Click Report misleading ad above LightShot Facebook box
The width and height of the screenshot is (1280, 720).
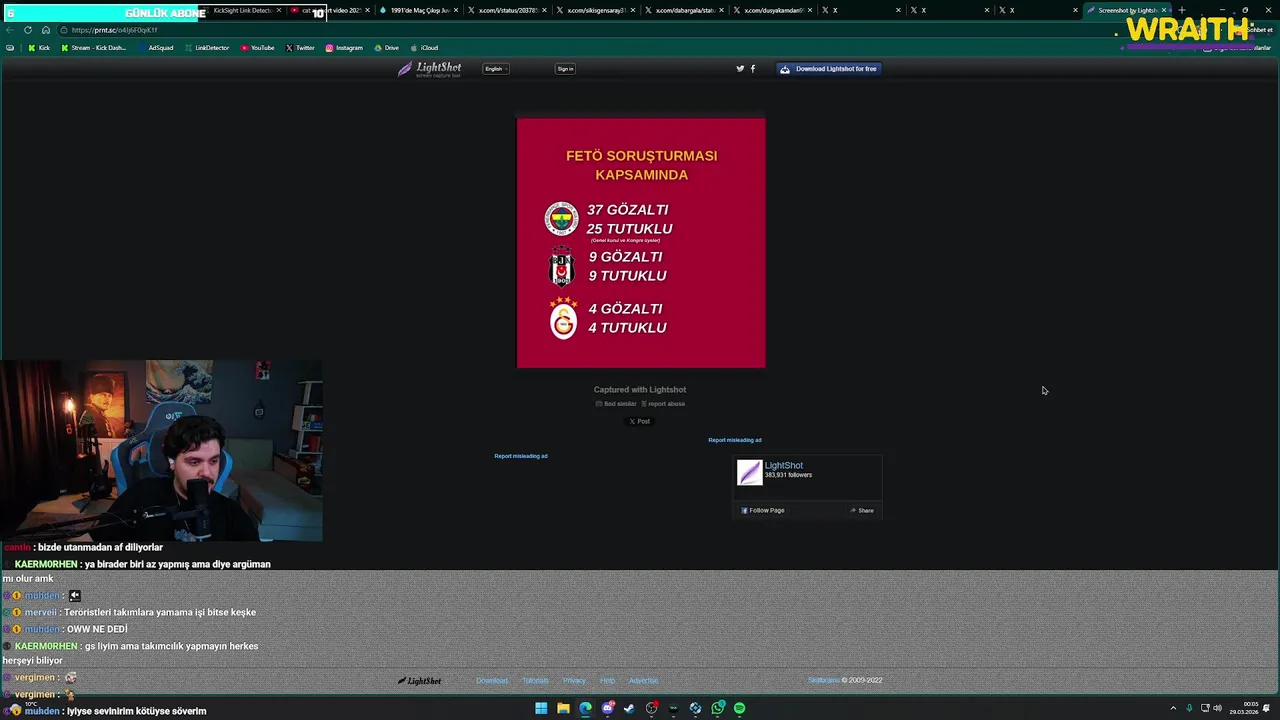click(x=735, y=440)
